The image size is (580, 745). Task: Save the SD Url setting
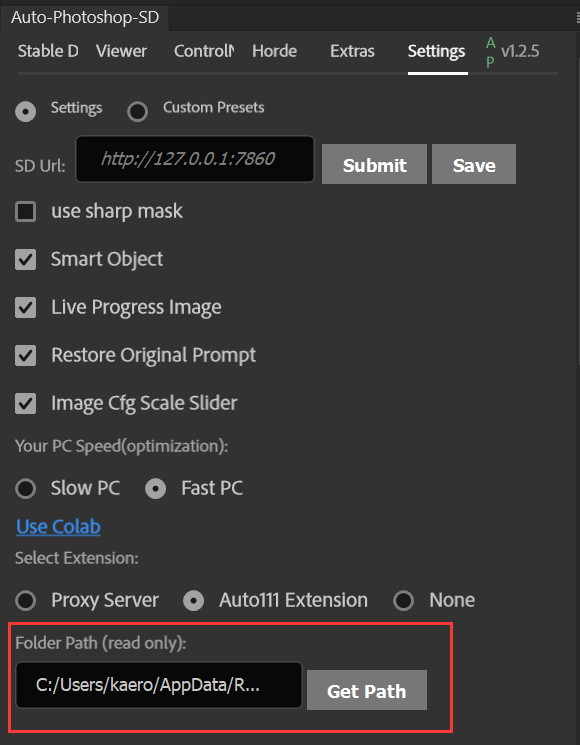474,164
